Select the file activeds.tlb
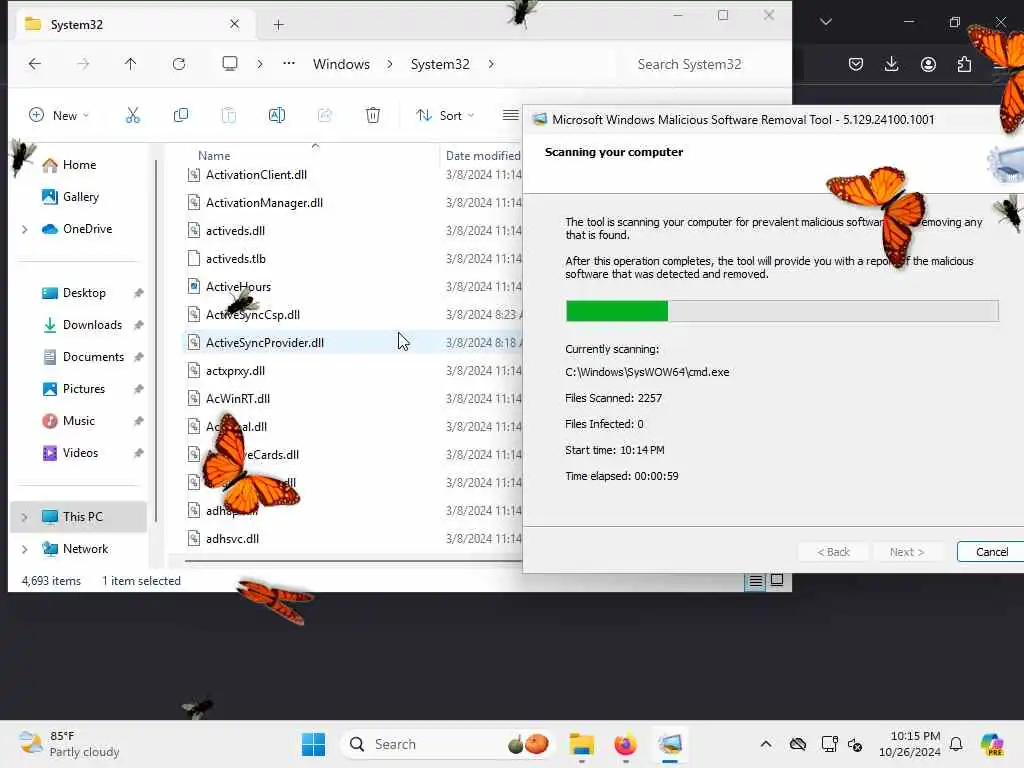Image resolution: width=1024 pixels, height=768 pixels. pos(235,259)
